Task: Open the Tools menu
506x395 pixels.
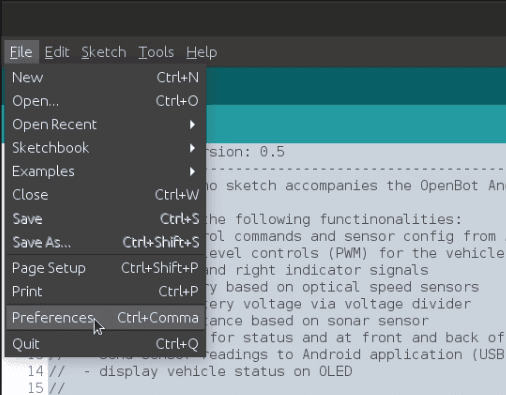Action: (156, 52)
